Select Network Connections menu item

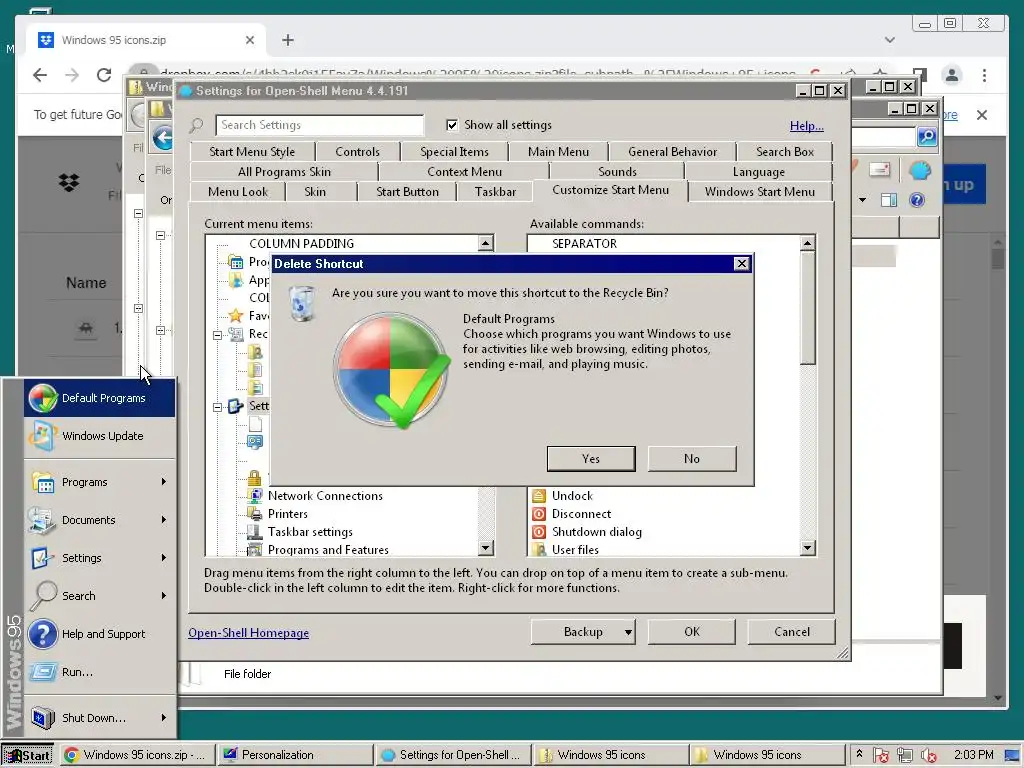pos(325,496)
